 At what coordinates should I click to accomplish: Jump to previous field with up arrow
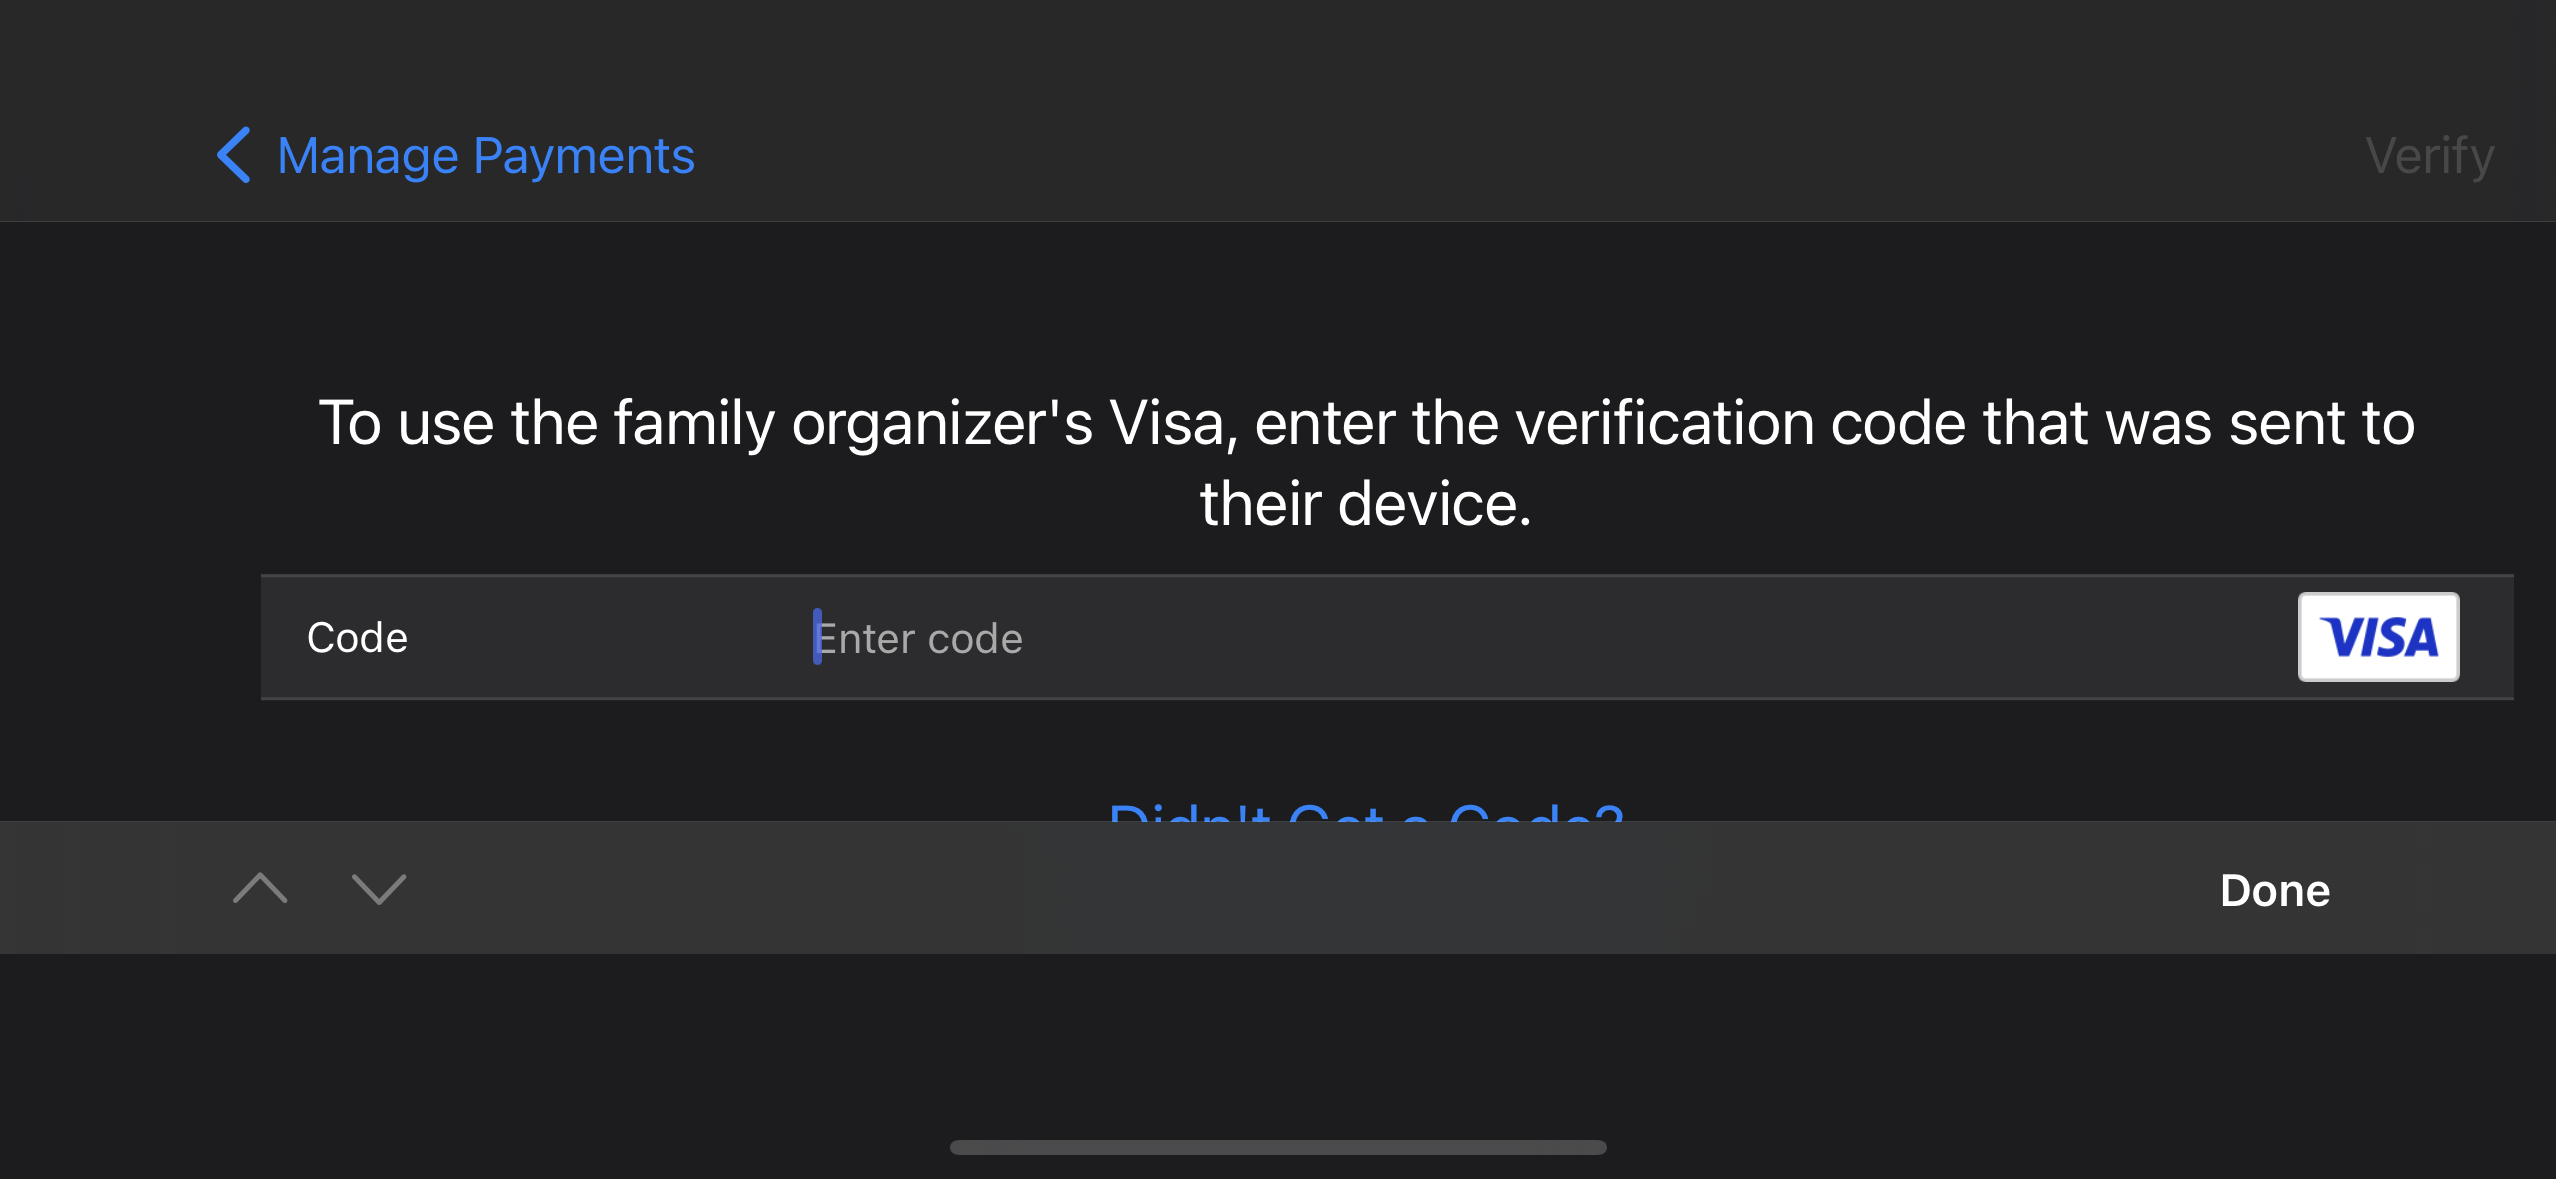260,888
